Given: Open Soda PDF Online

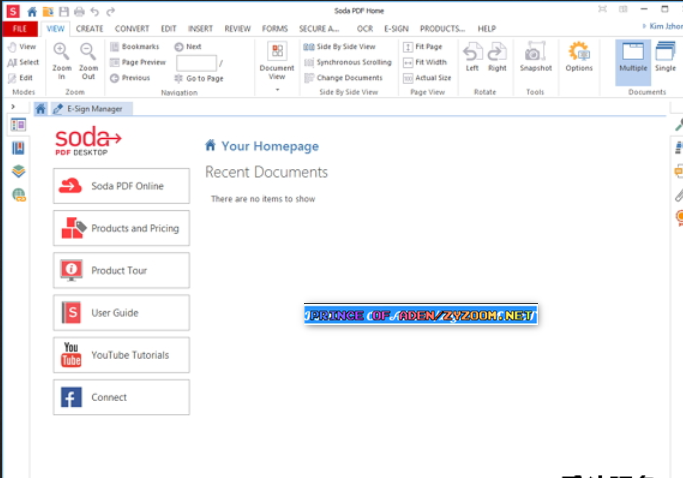Looking at the screenshot, I should click(122, 186).
